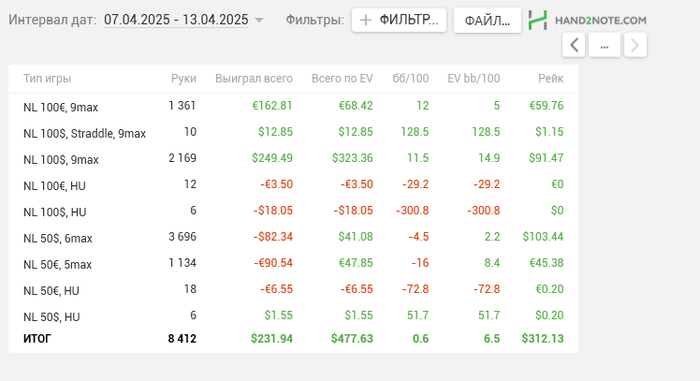Expand the date interval dropdown arrow
Viewport: 700px width, 381px height.
point(259,20)
